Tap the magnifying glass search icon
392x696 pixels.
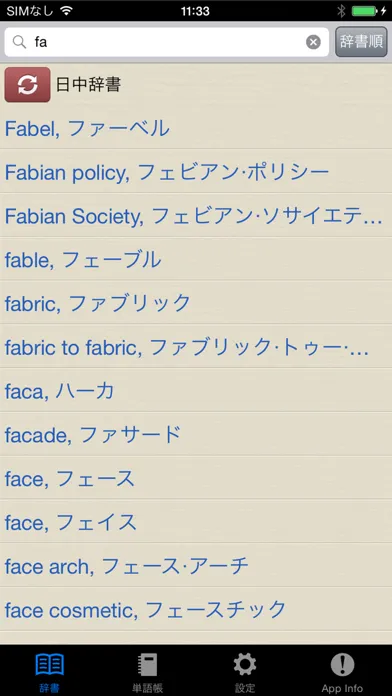click(20, 42)
